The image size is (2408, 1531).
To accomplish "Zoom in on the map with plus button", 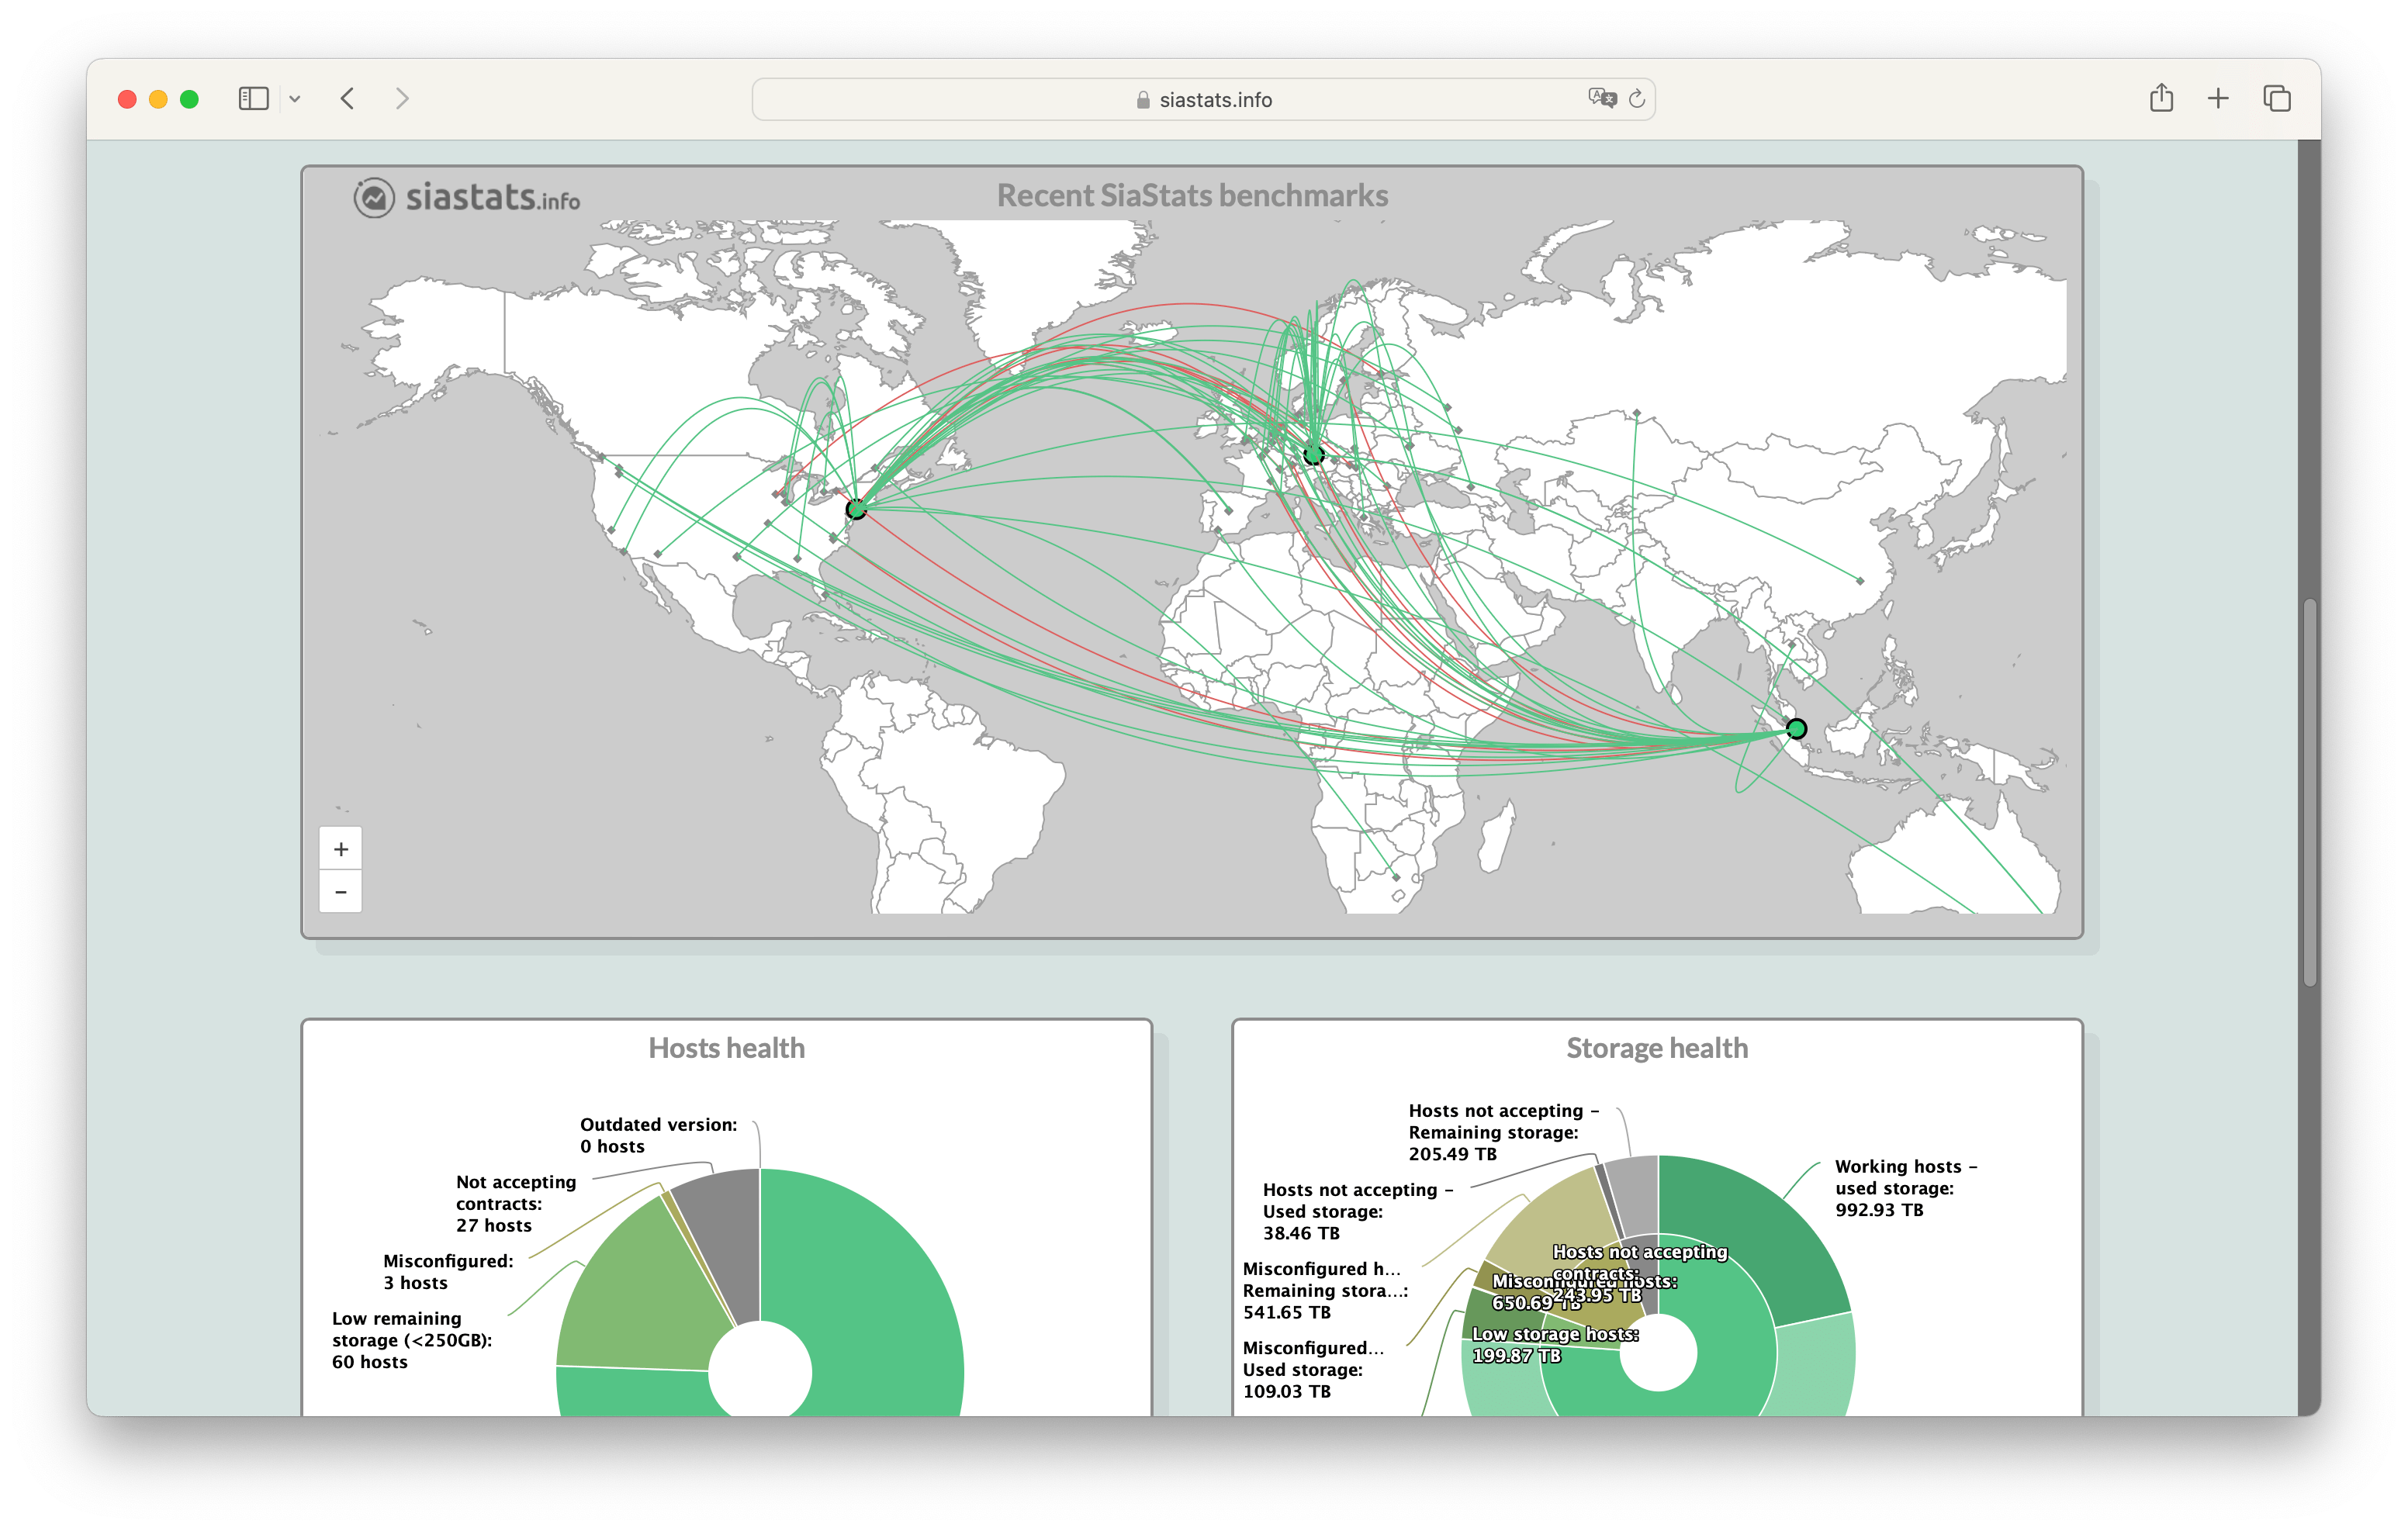I will 341,848.
